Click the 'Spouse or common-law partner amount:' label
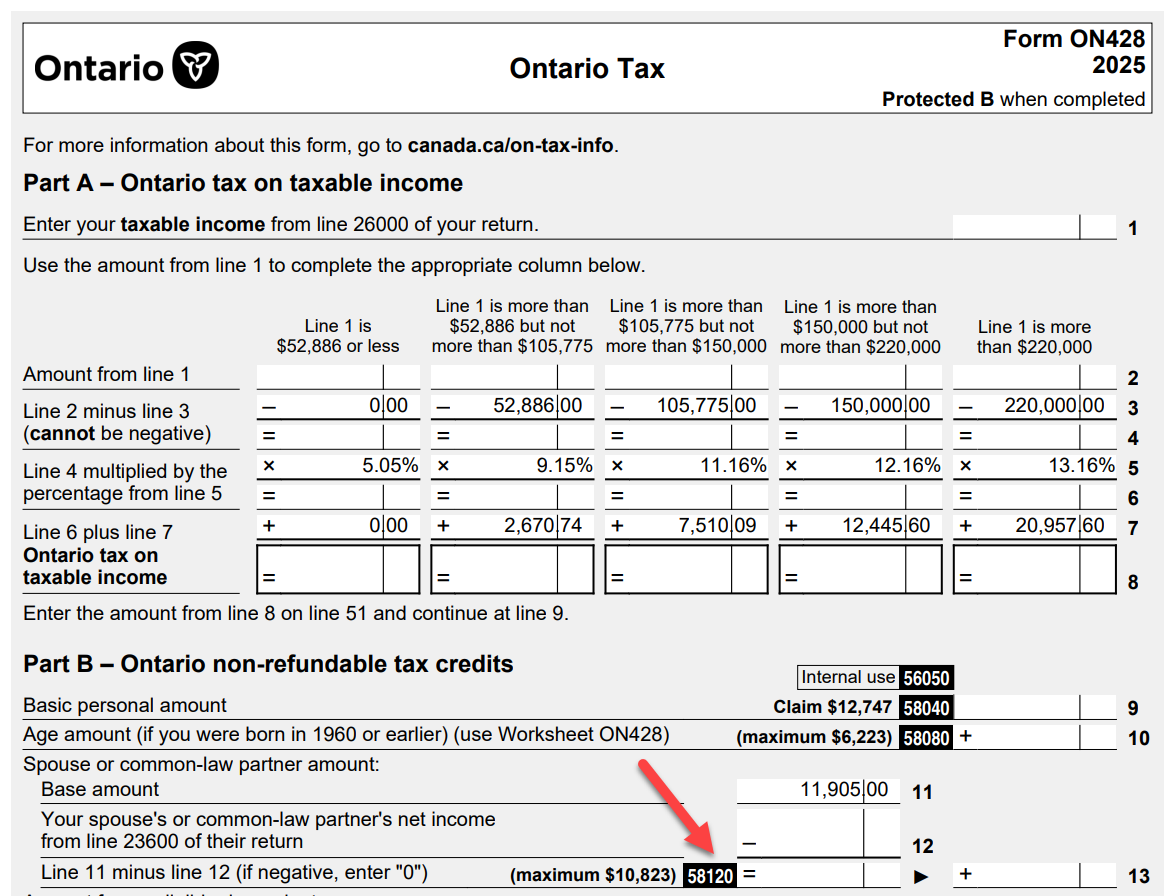This screenshot has height=896, width=1175. (202, 764)
